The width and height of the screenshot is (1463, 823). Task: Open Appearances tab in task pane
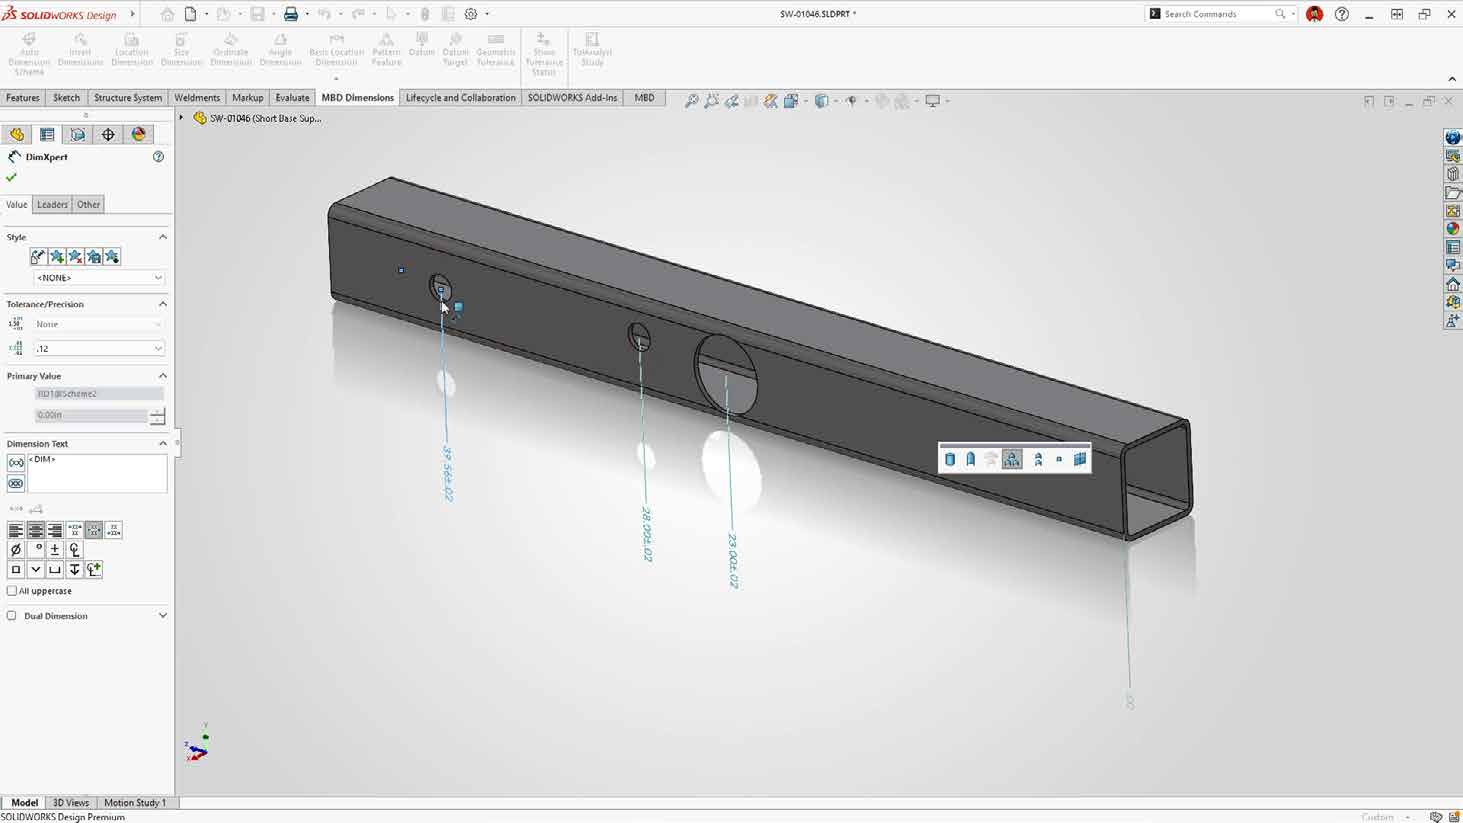pos(1453,229)
